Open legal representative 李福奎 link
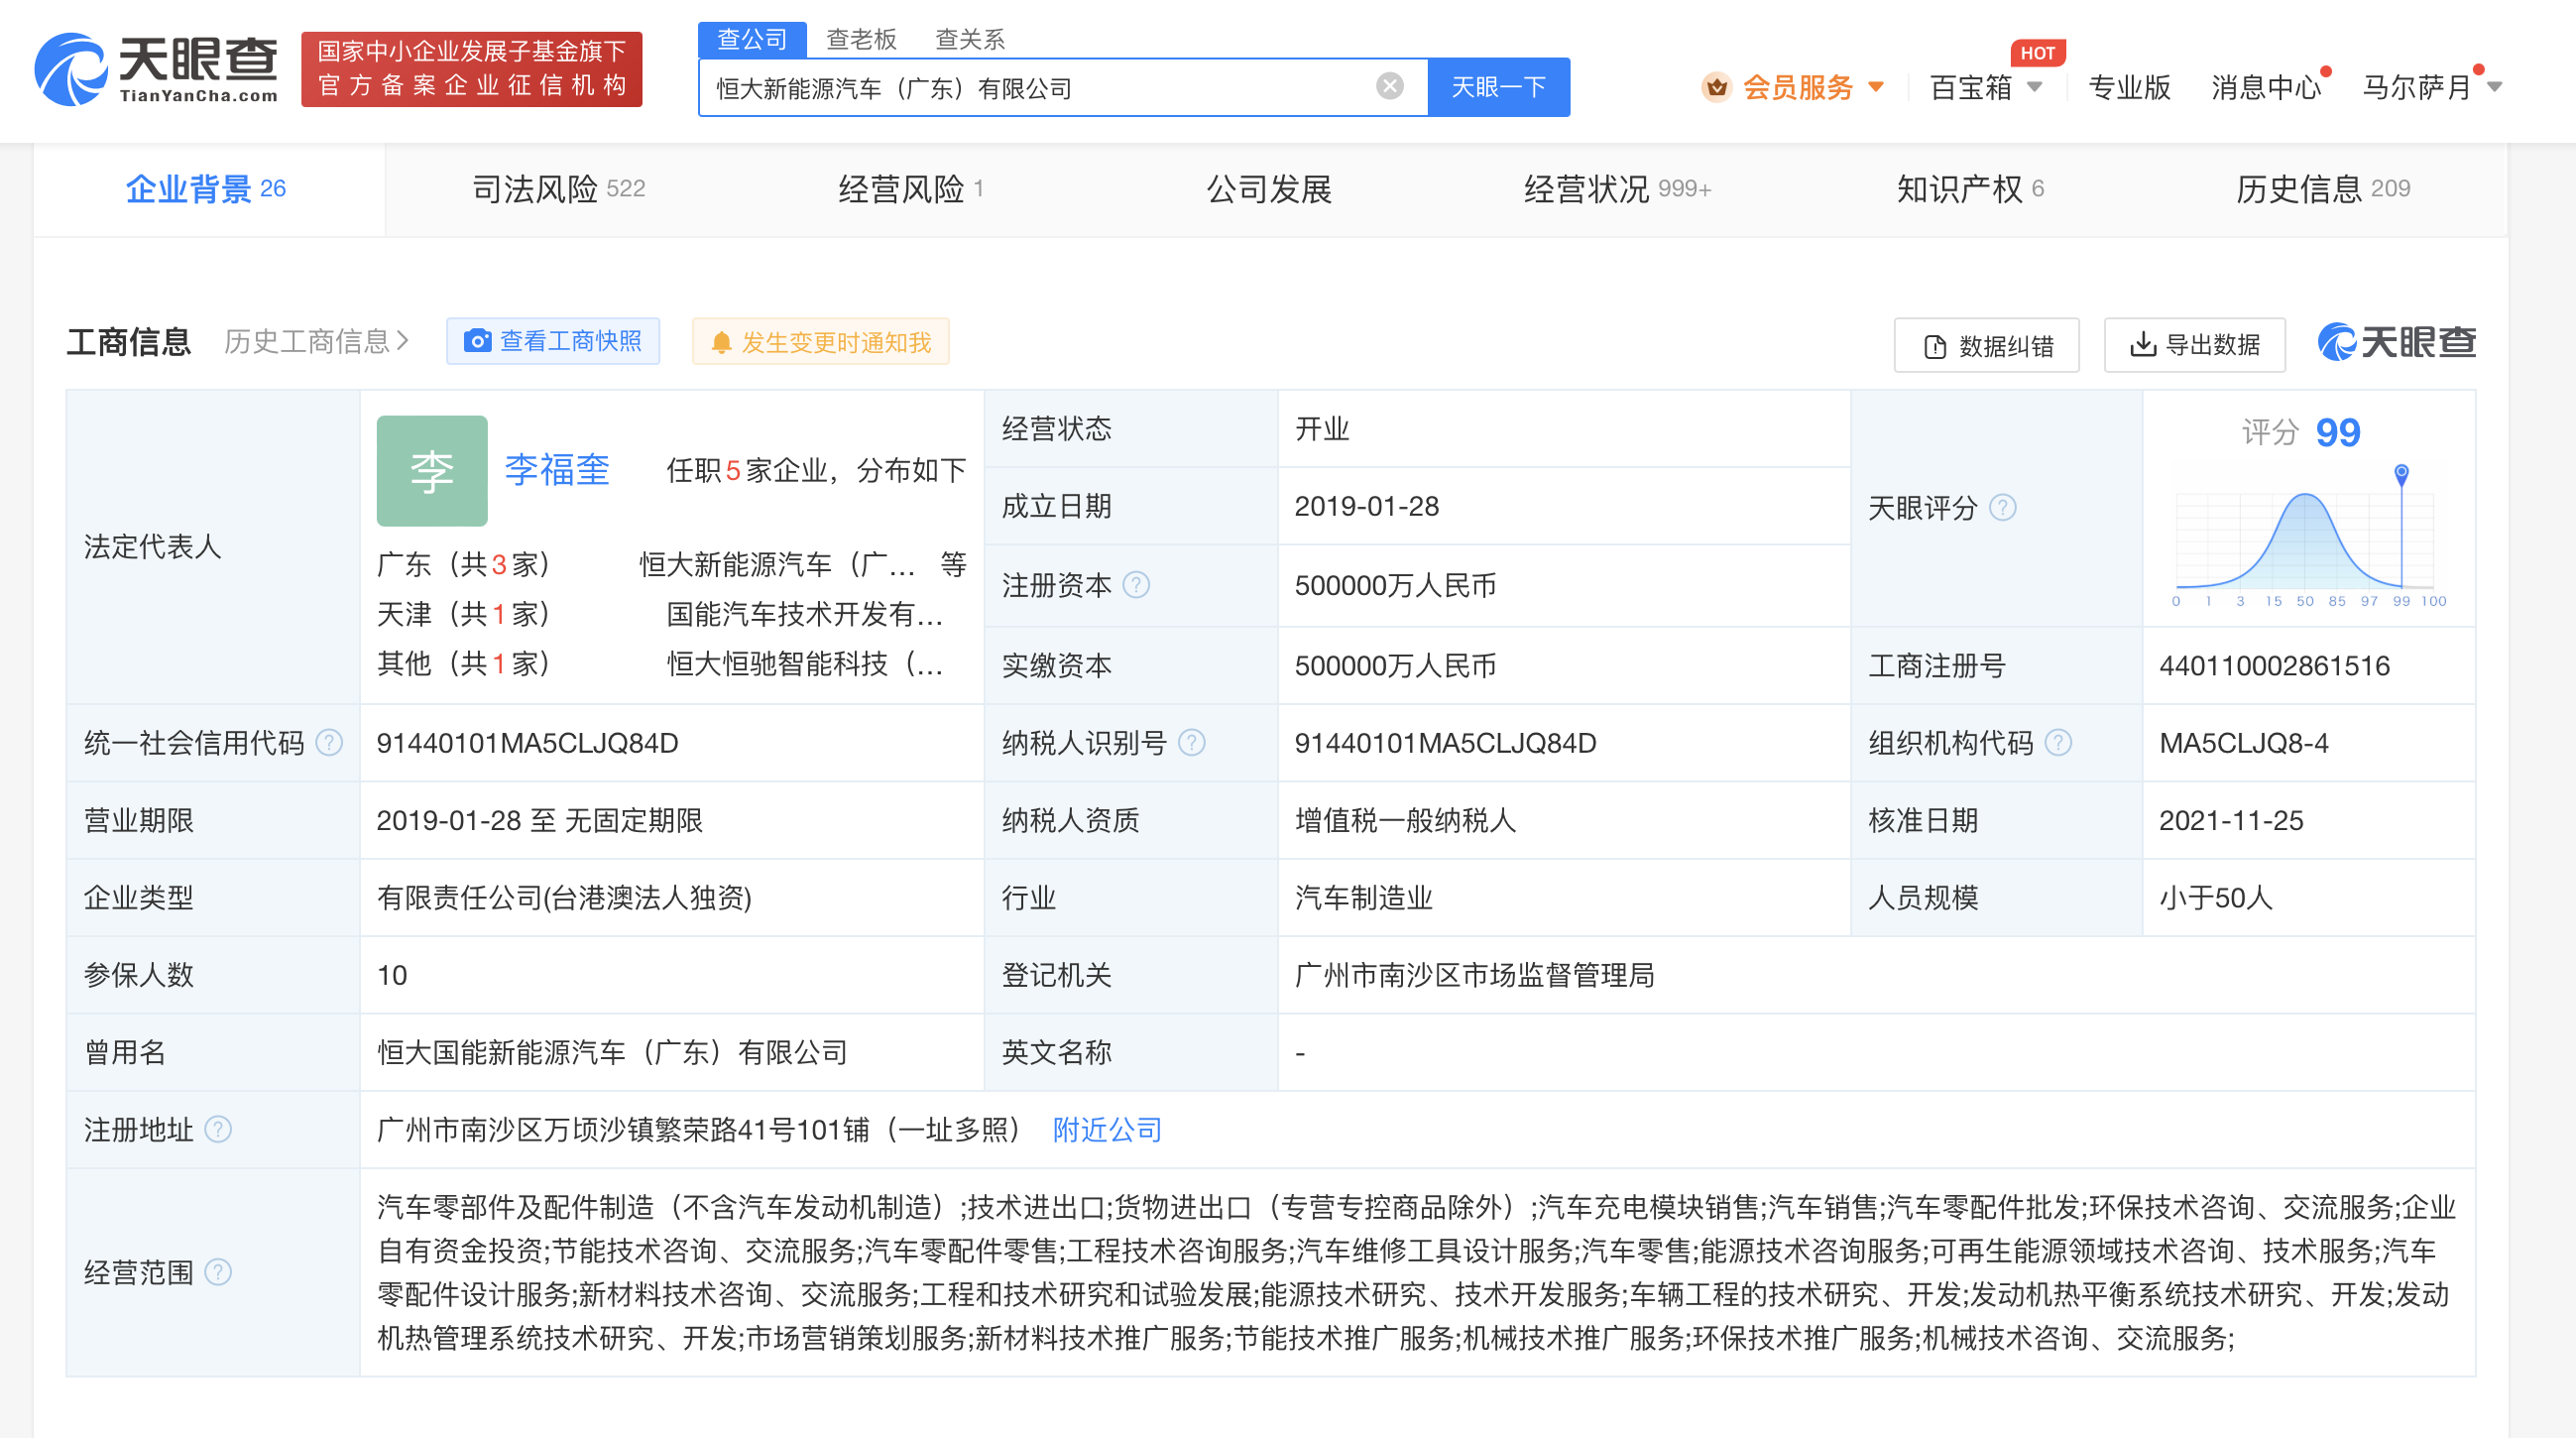Viewport: 2576px width, 1438px height. point(557,470)
